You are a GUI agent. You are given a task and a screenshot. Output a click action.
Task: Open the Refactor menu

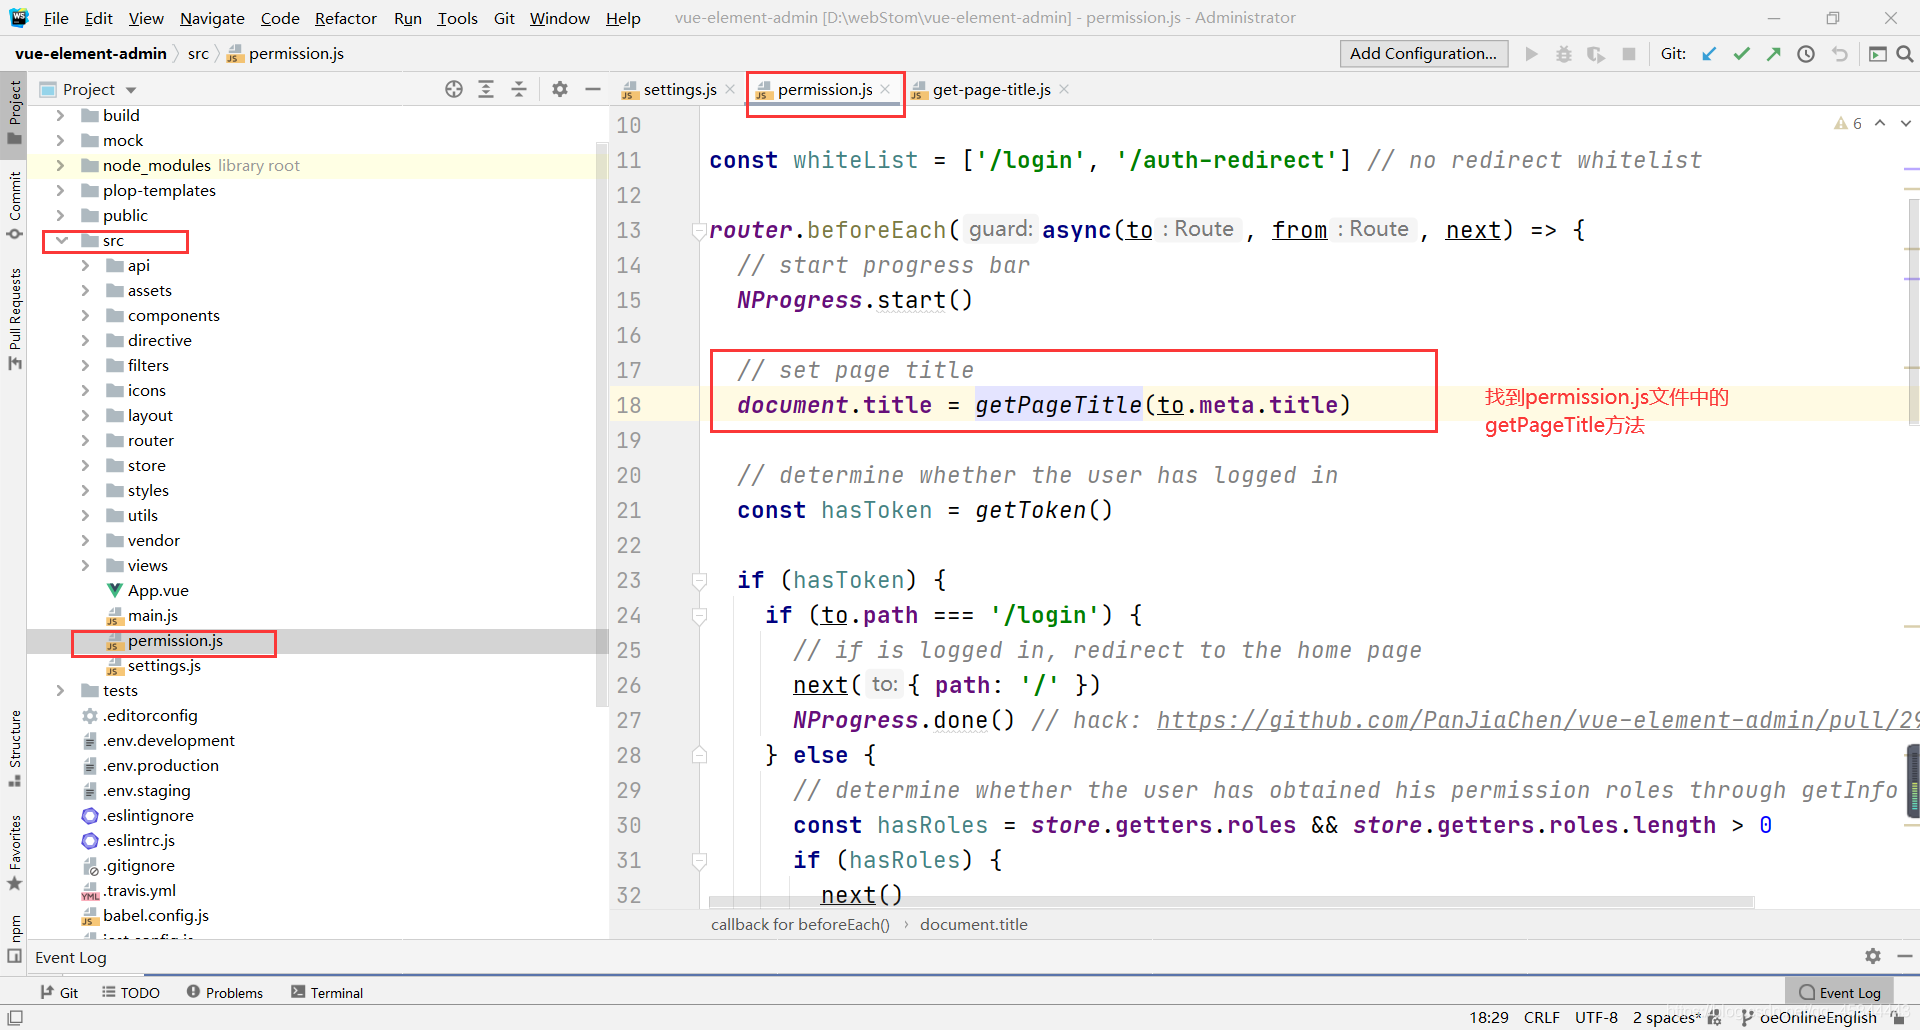click(345, 18)
